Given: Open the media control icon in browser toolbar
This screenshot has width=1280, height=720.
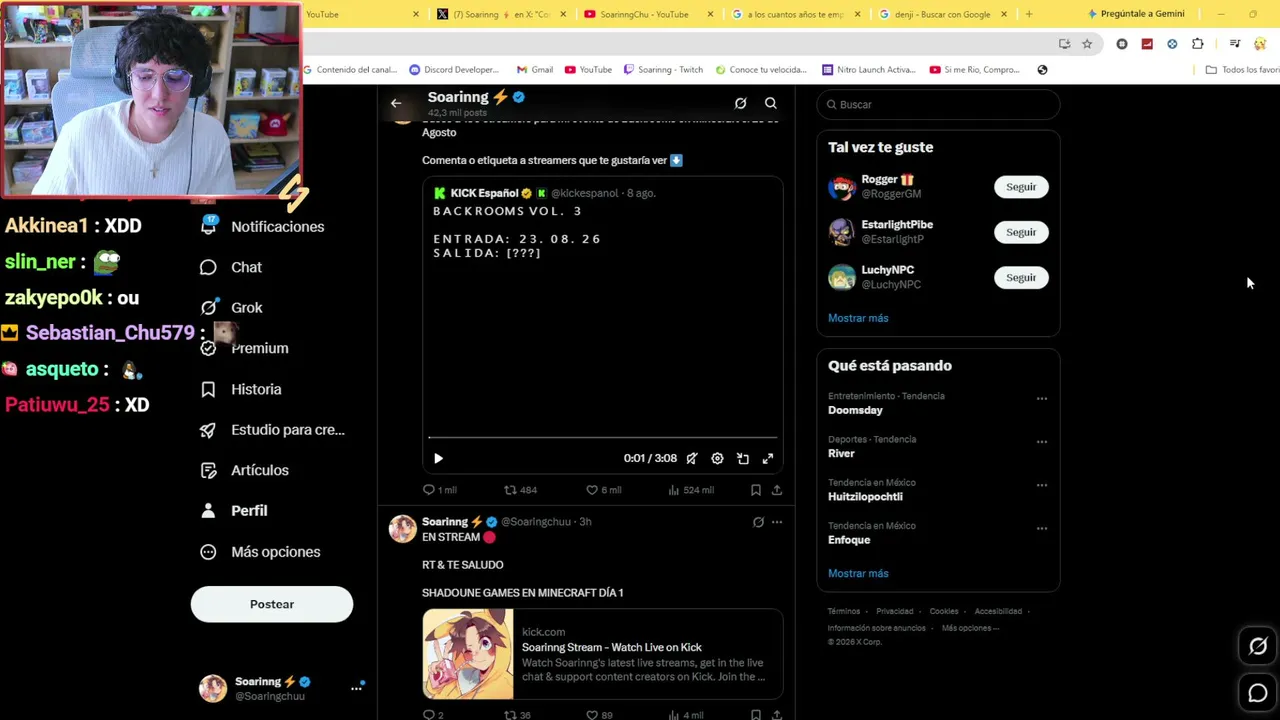Looking at the screenshot, I should [x=1235, y=44].
